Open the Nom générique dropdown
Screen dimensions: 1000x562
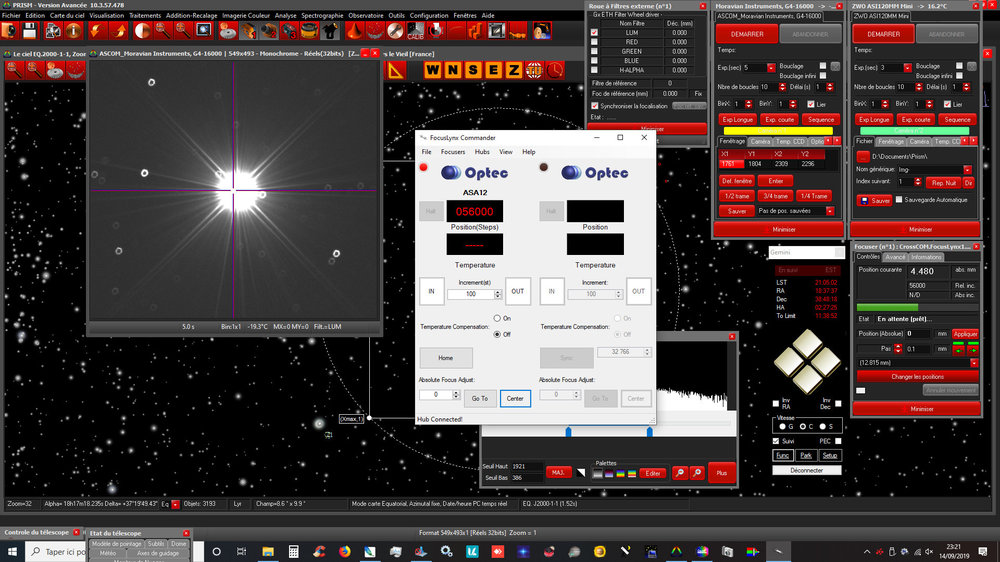[967, 170]
